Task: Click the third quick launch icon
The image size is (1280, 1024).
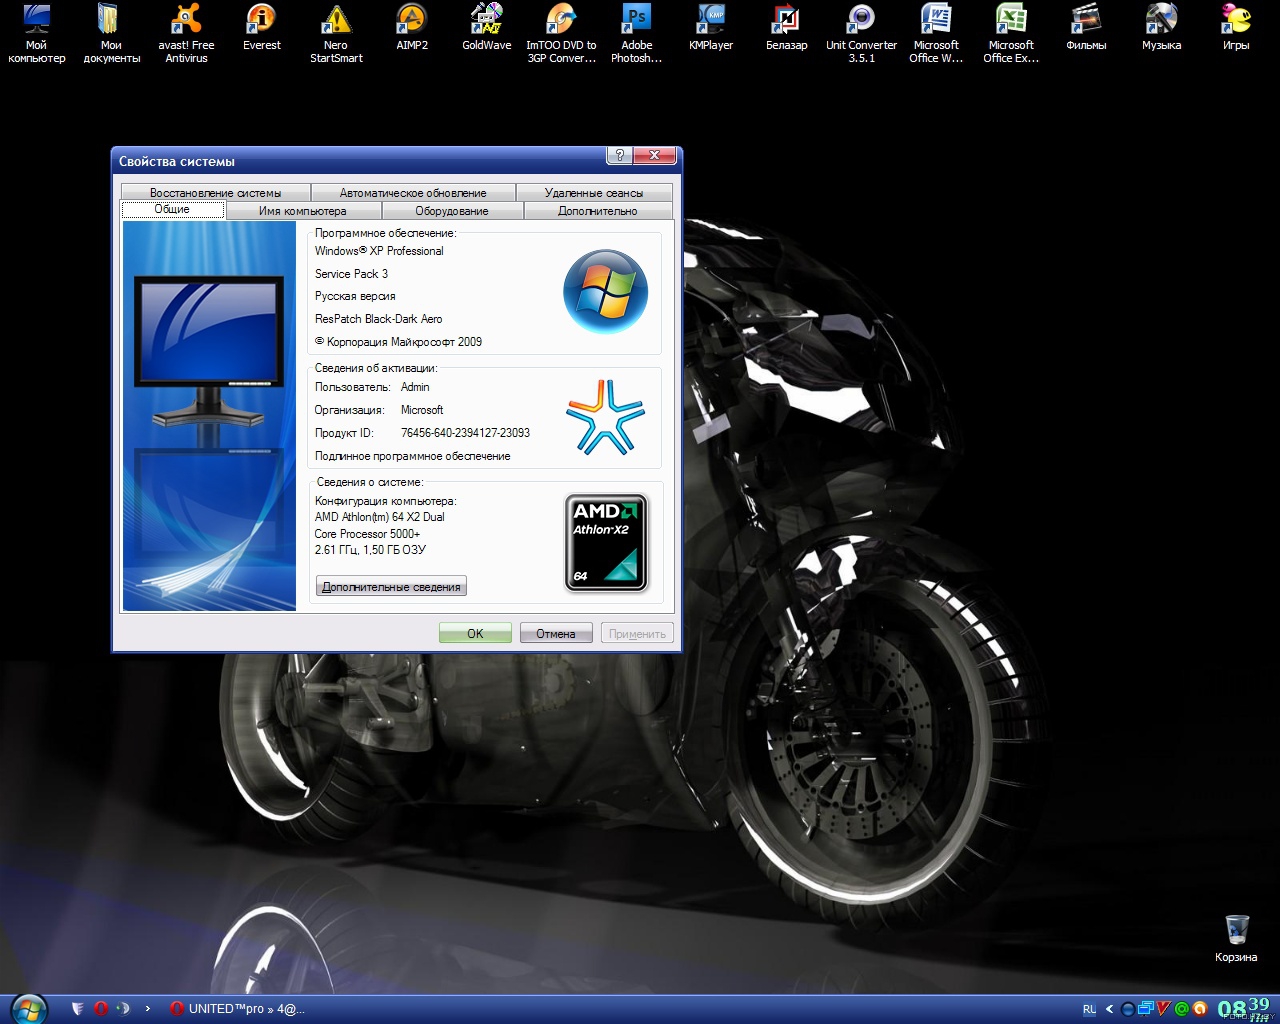Action: pyautogui.click(x=123, y=1008)
